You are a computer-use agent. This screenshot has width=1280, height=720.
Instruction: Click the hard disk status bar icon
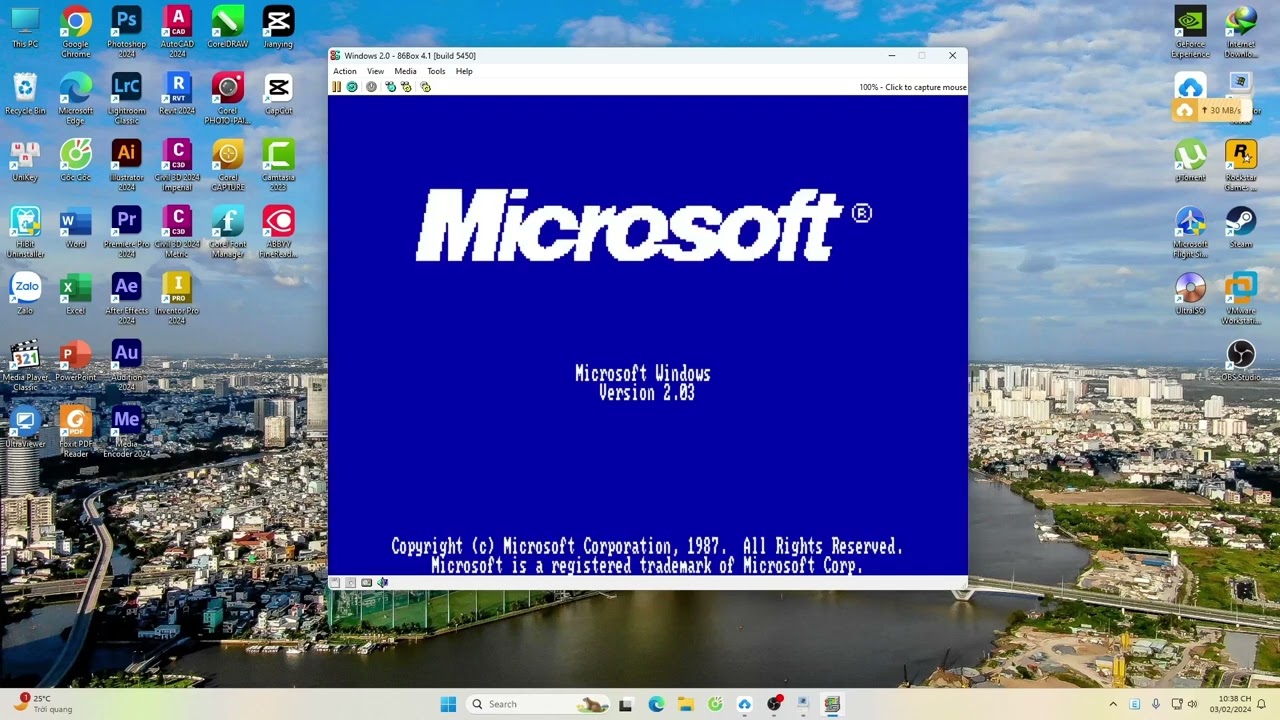click(x=366, y=582)
